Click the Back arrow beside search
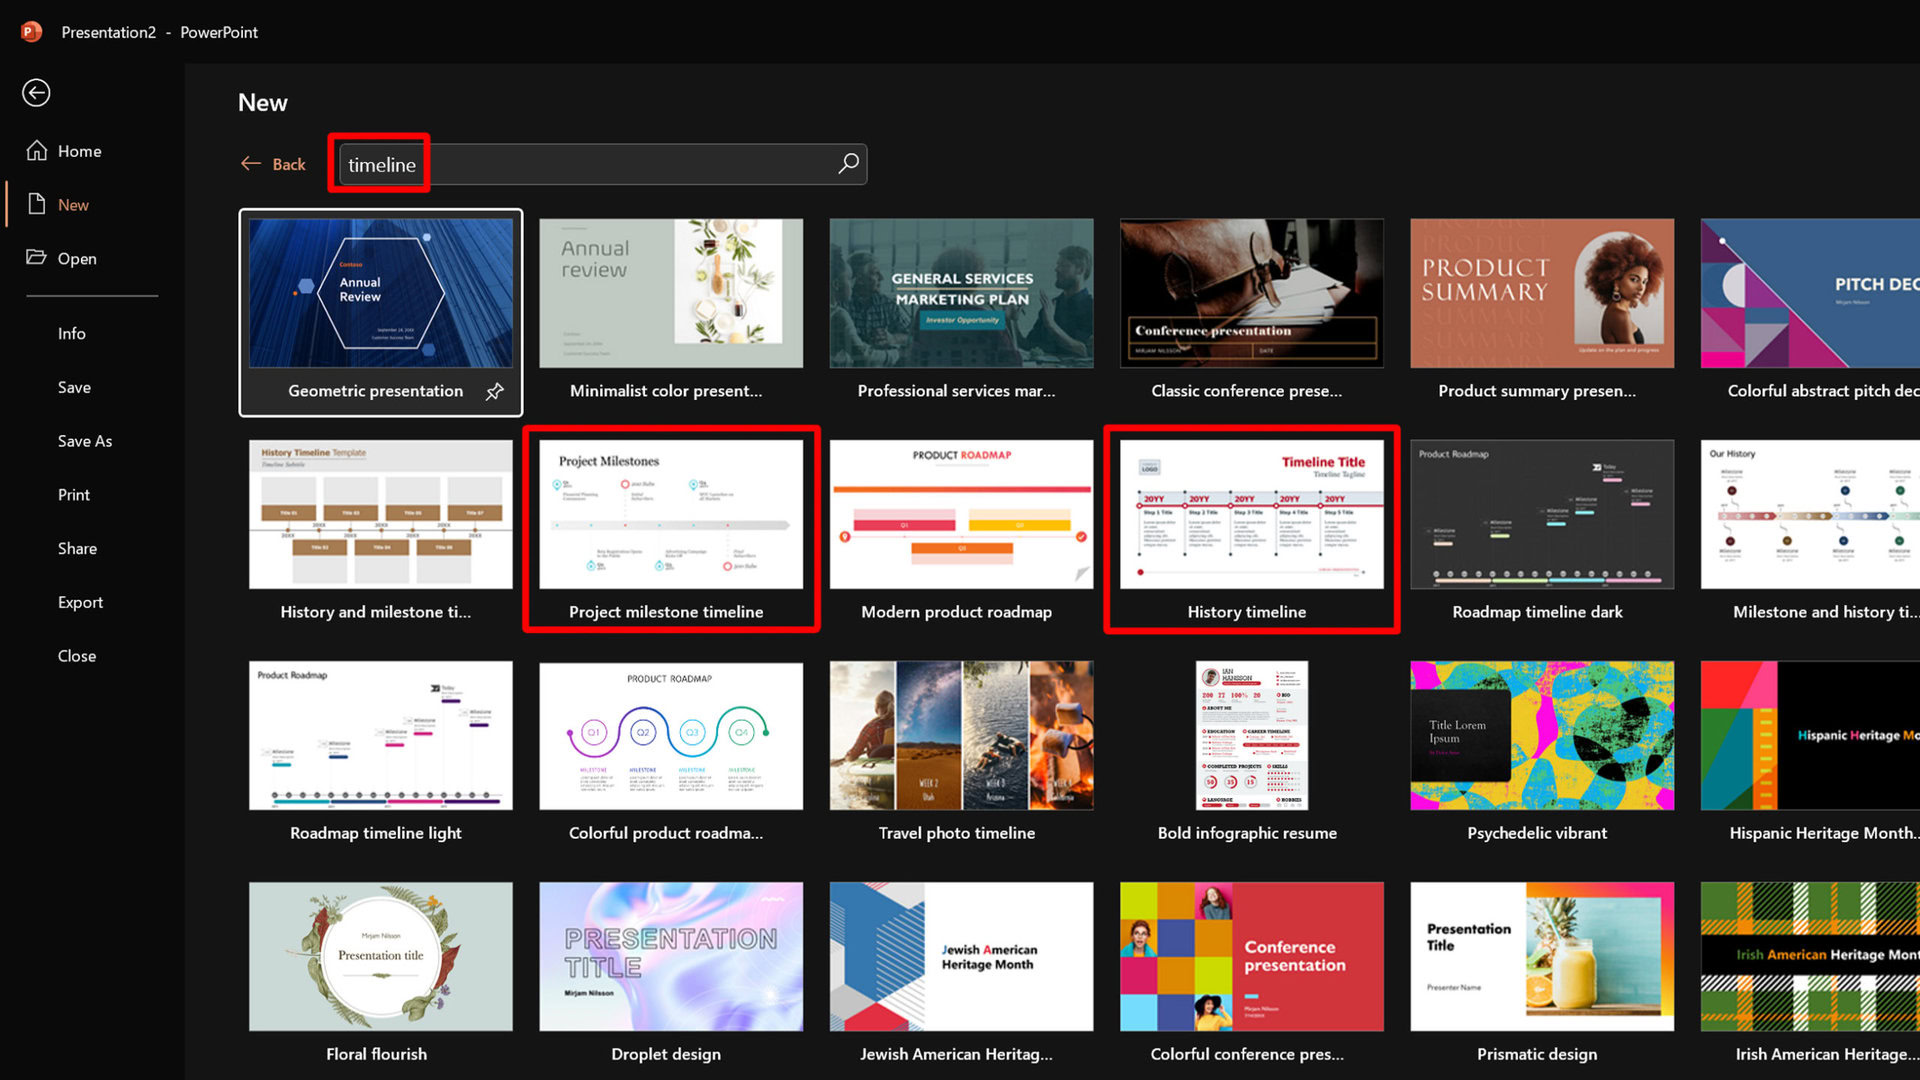The image size is (1920, 1080). [x=250, y=164]
